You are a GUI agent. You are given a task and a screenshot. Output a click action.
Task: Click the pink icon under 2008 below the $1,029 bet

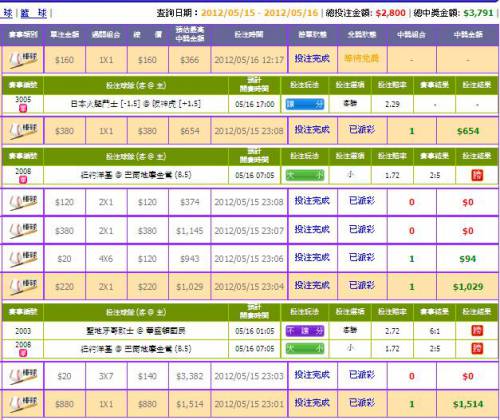tap(23, 353)
